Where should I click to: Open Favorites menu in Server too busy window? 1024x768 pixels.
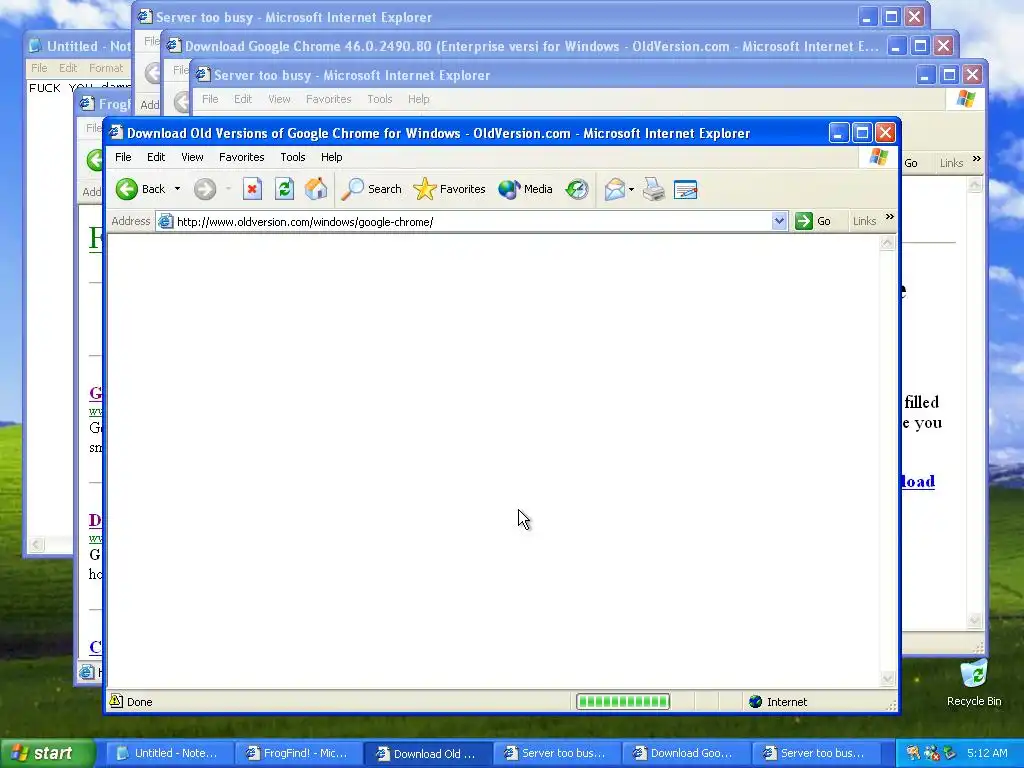point(328,99)
